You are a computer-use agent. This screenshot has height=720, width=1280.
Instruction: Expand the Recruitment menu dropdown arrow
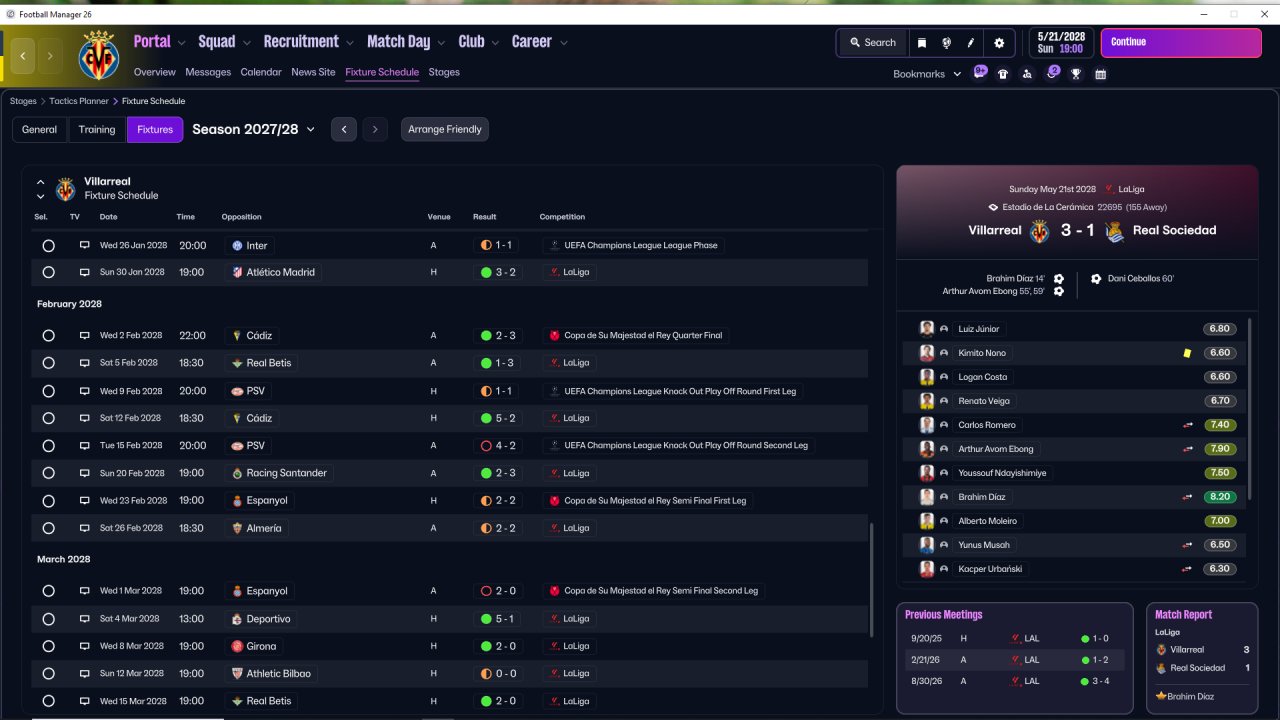click(x=350, y=43)
